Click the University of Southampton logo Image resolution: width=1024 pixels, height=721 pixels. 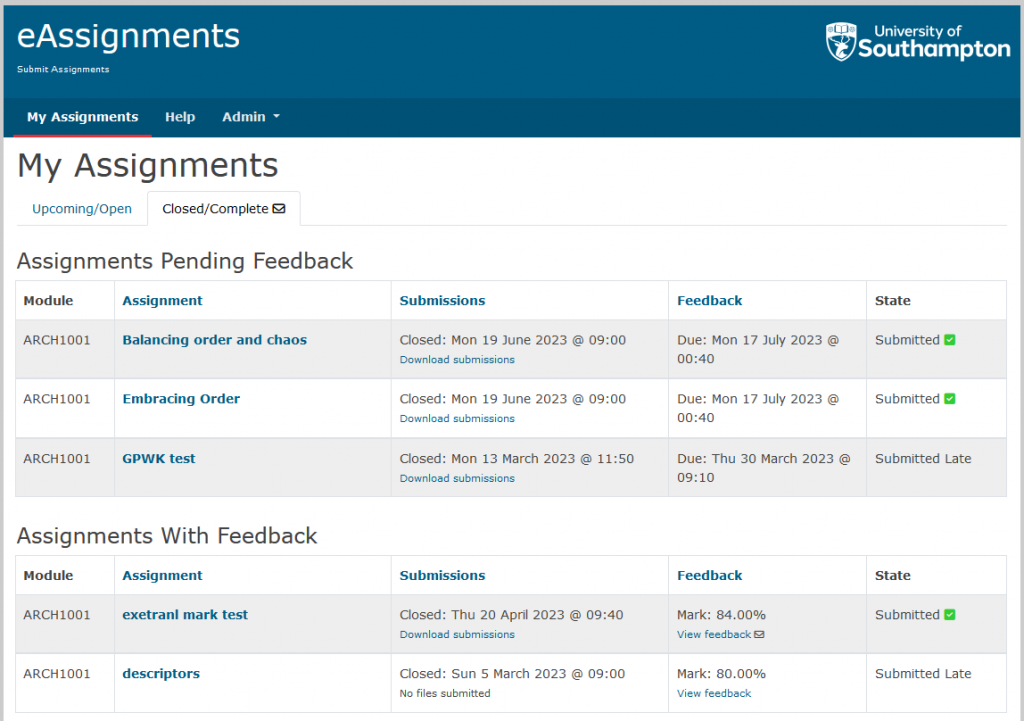pos(918,42)
